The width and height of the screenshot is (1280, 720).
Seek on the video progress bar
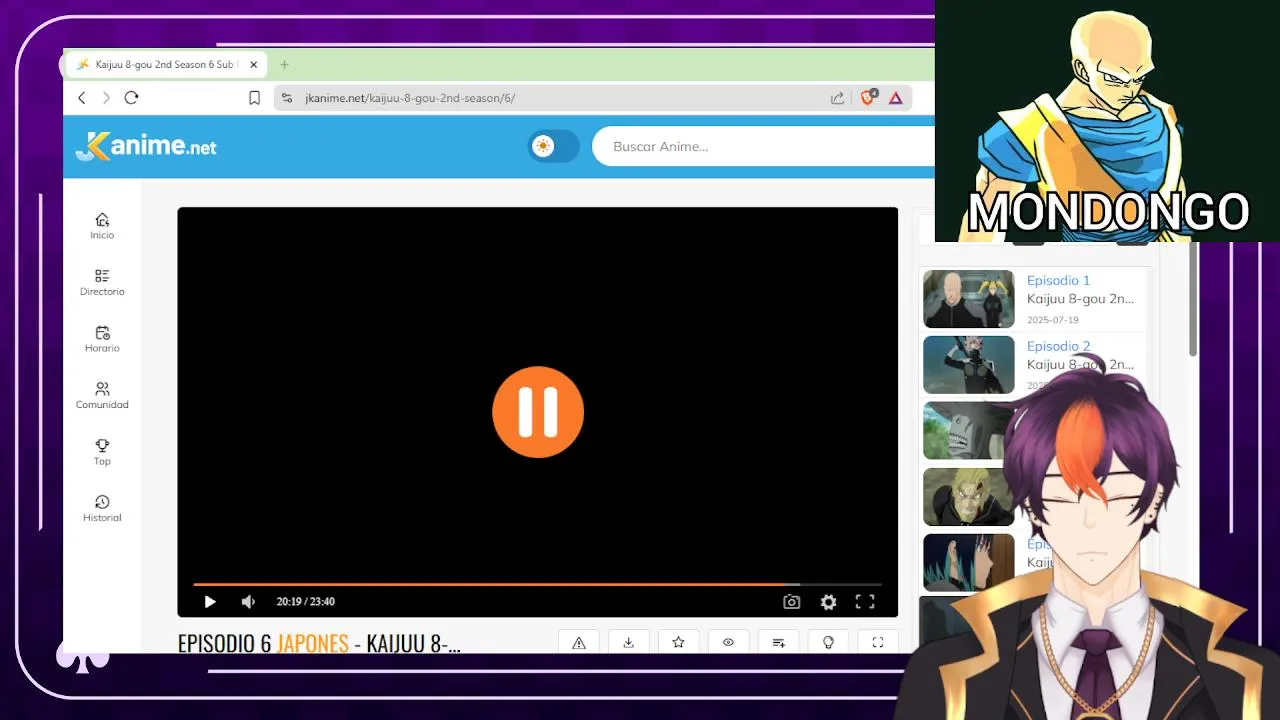[537, 584]
